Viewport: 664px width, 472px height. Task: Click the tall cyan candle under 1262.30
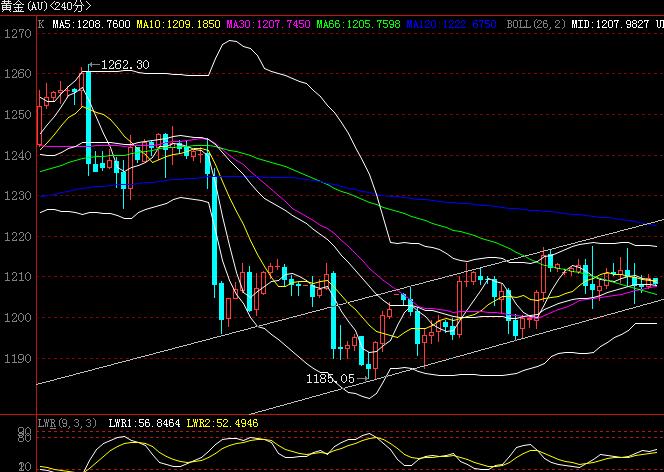tap(88, 115)
